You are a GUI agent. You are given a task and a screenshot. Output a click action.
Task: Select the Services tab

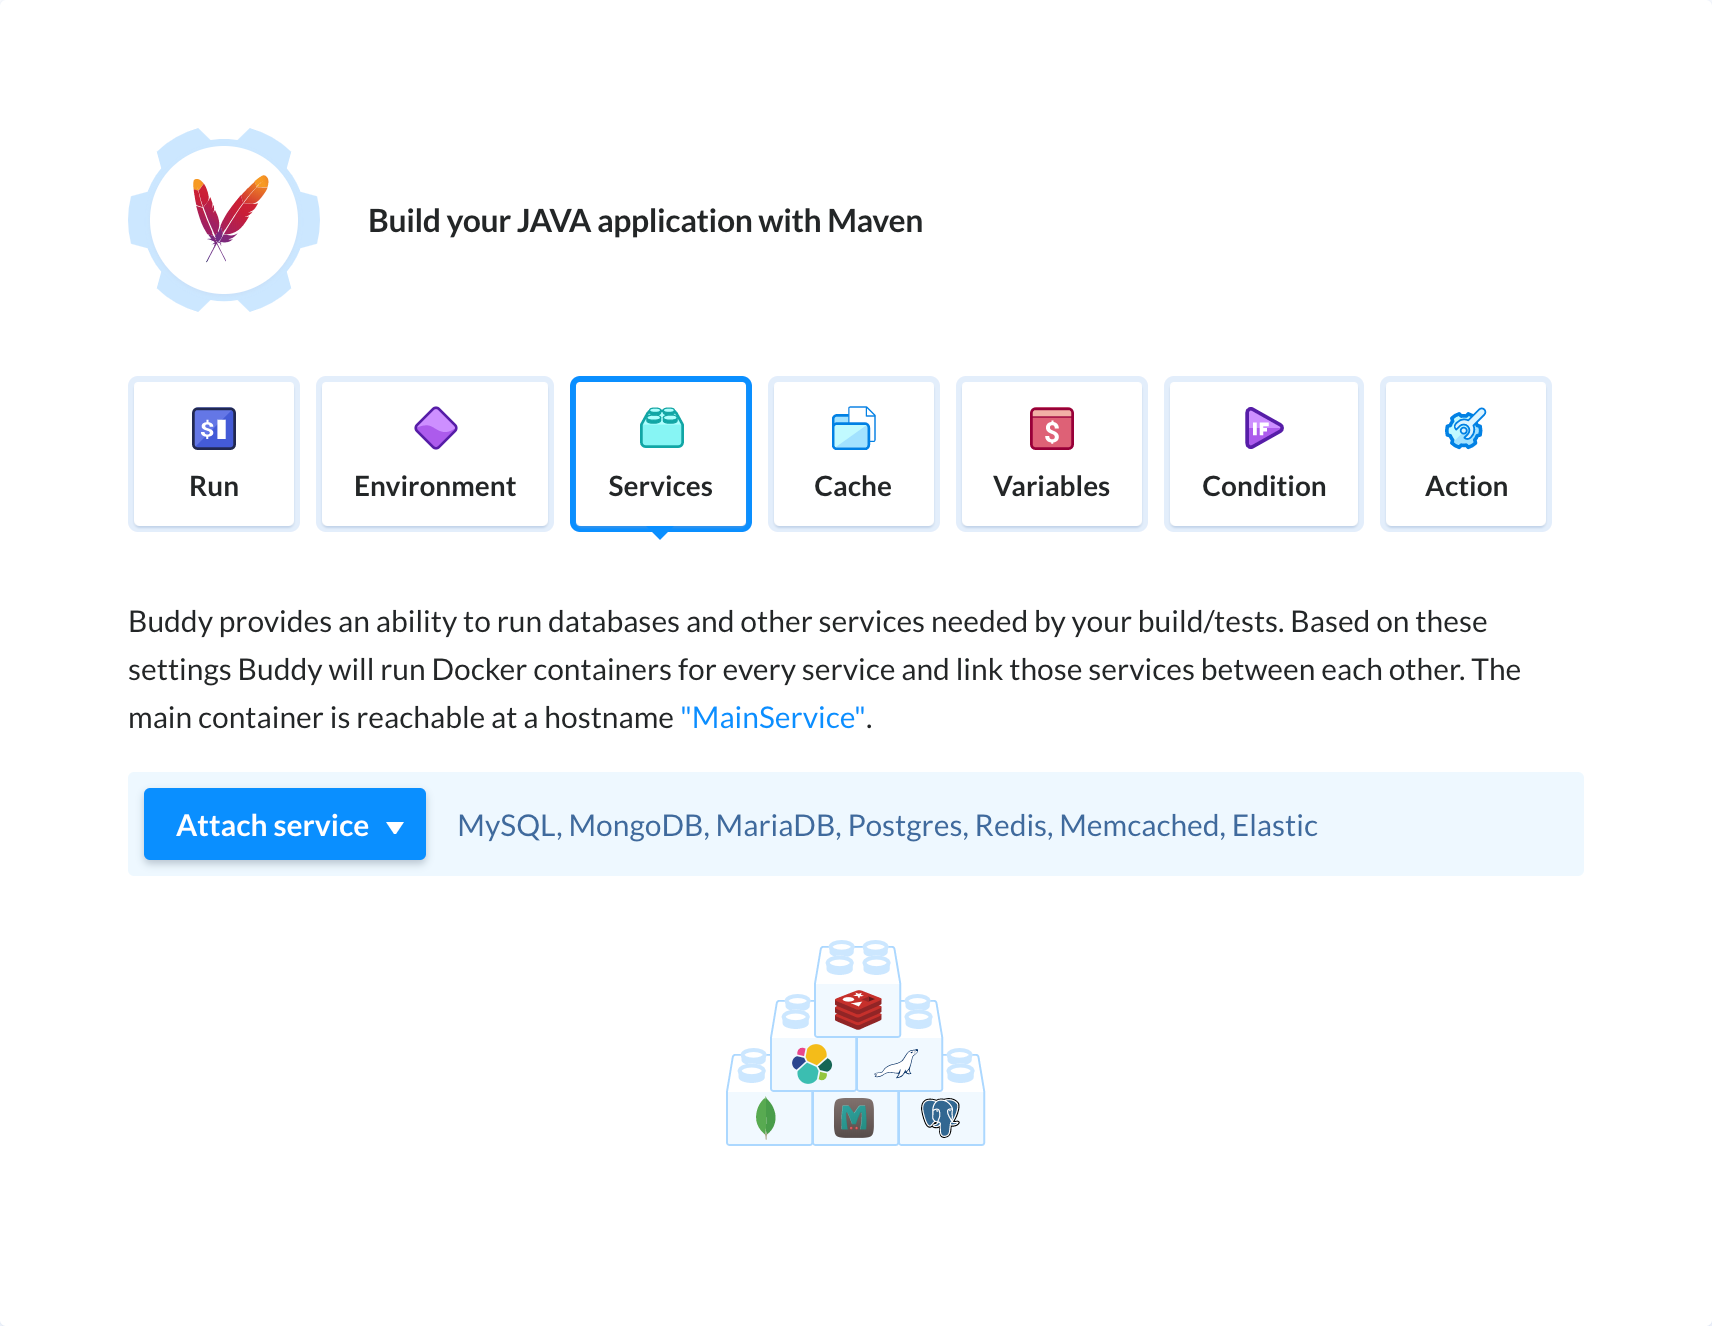(x=660, y=454)
